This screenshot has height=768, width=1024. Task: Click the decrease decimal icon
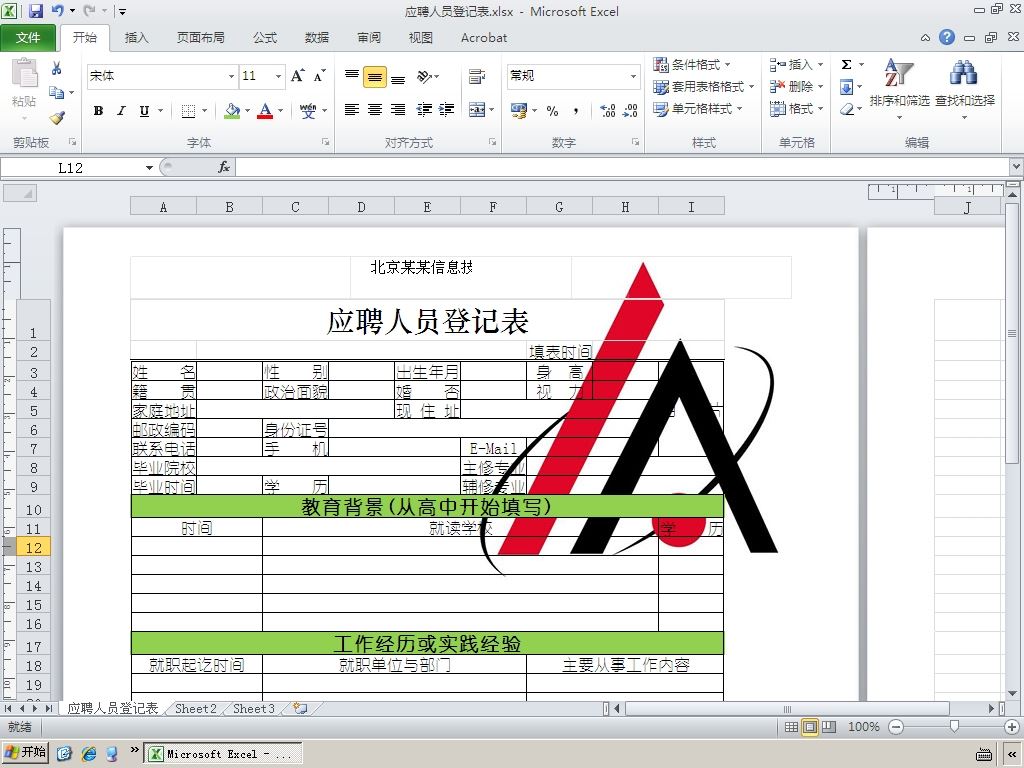click(x=630, y=111)
